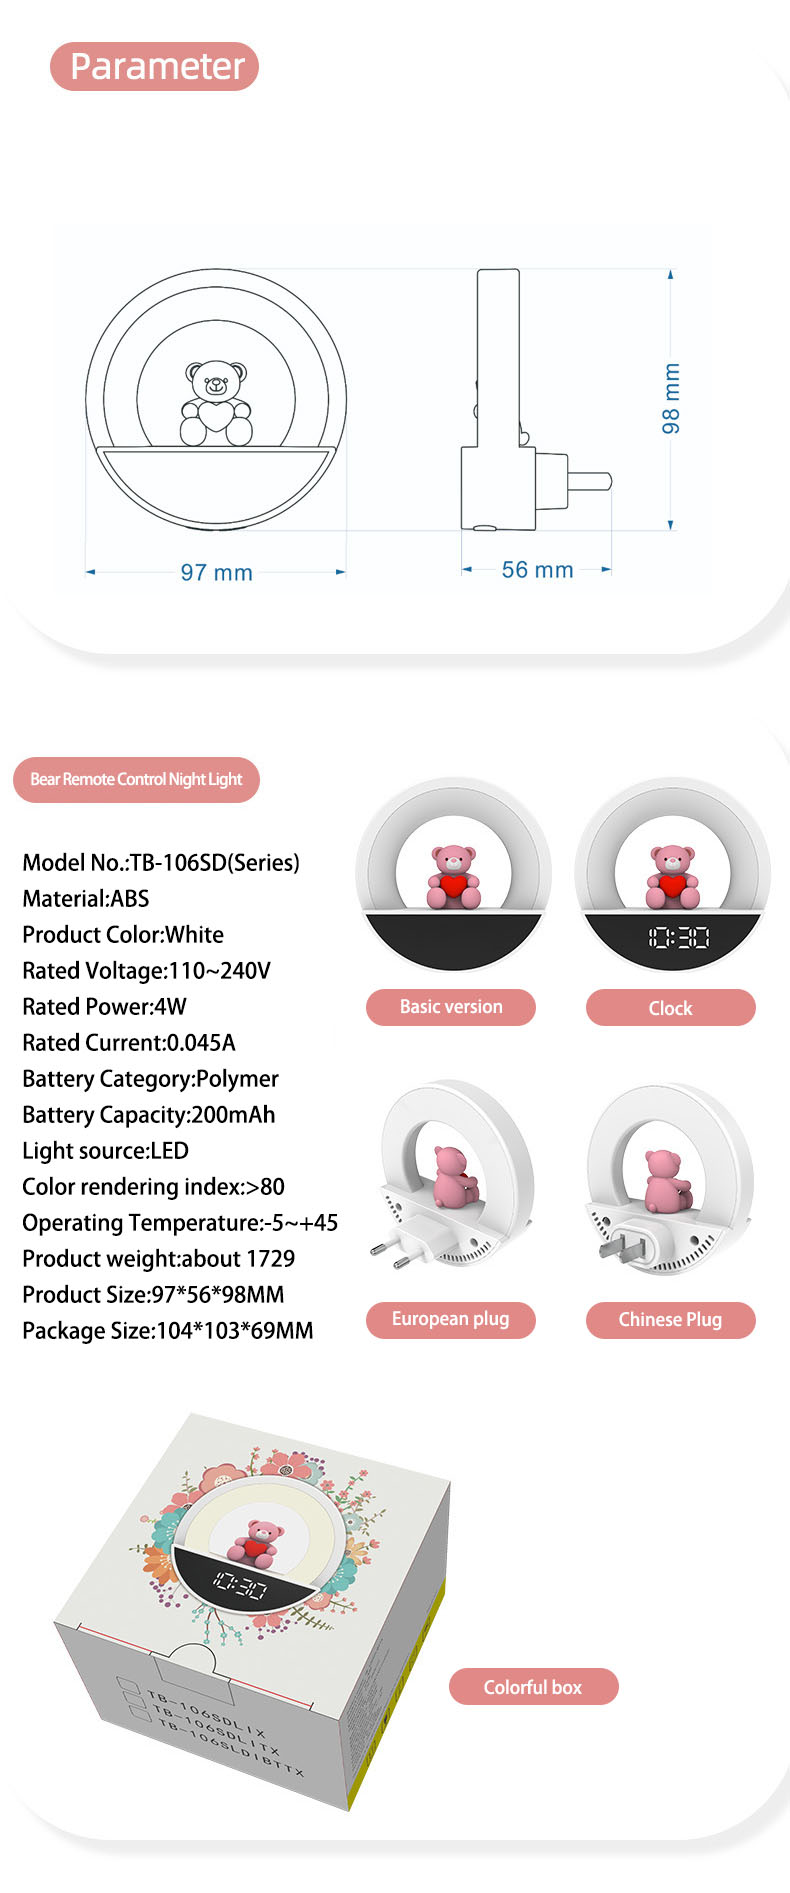The image size is (790, 1893).
Task: Select the Chinese Plug label
Action: (670, 1320)
